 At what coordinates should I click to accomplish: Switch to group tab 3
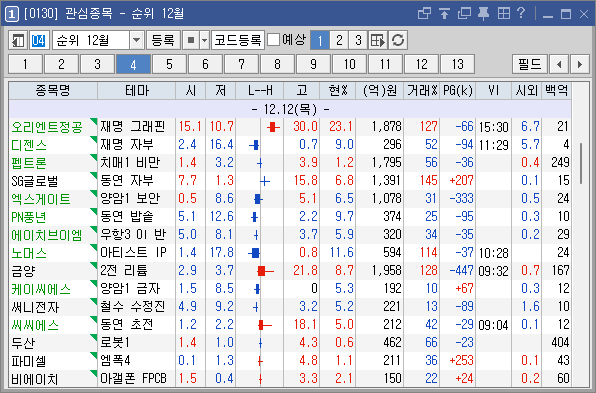point(97,64)
